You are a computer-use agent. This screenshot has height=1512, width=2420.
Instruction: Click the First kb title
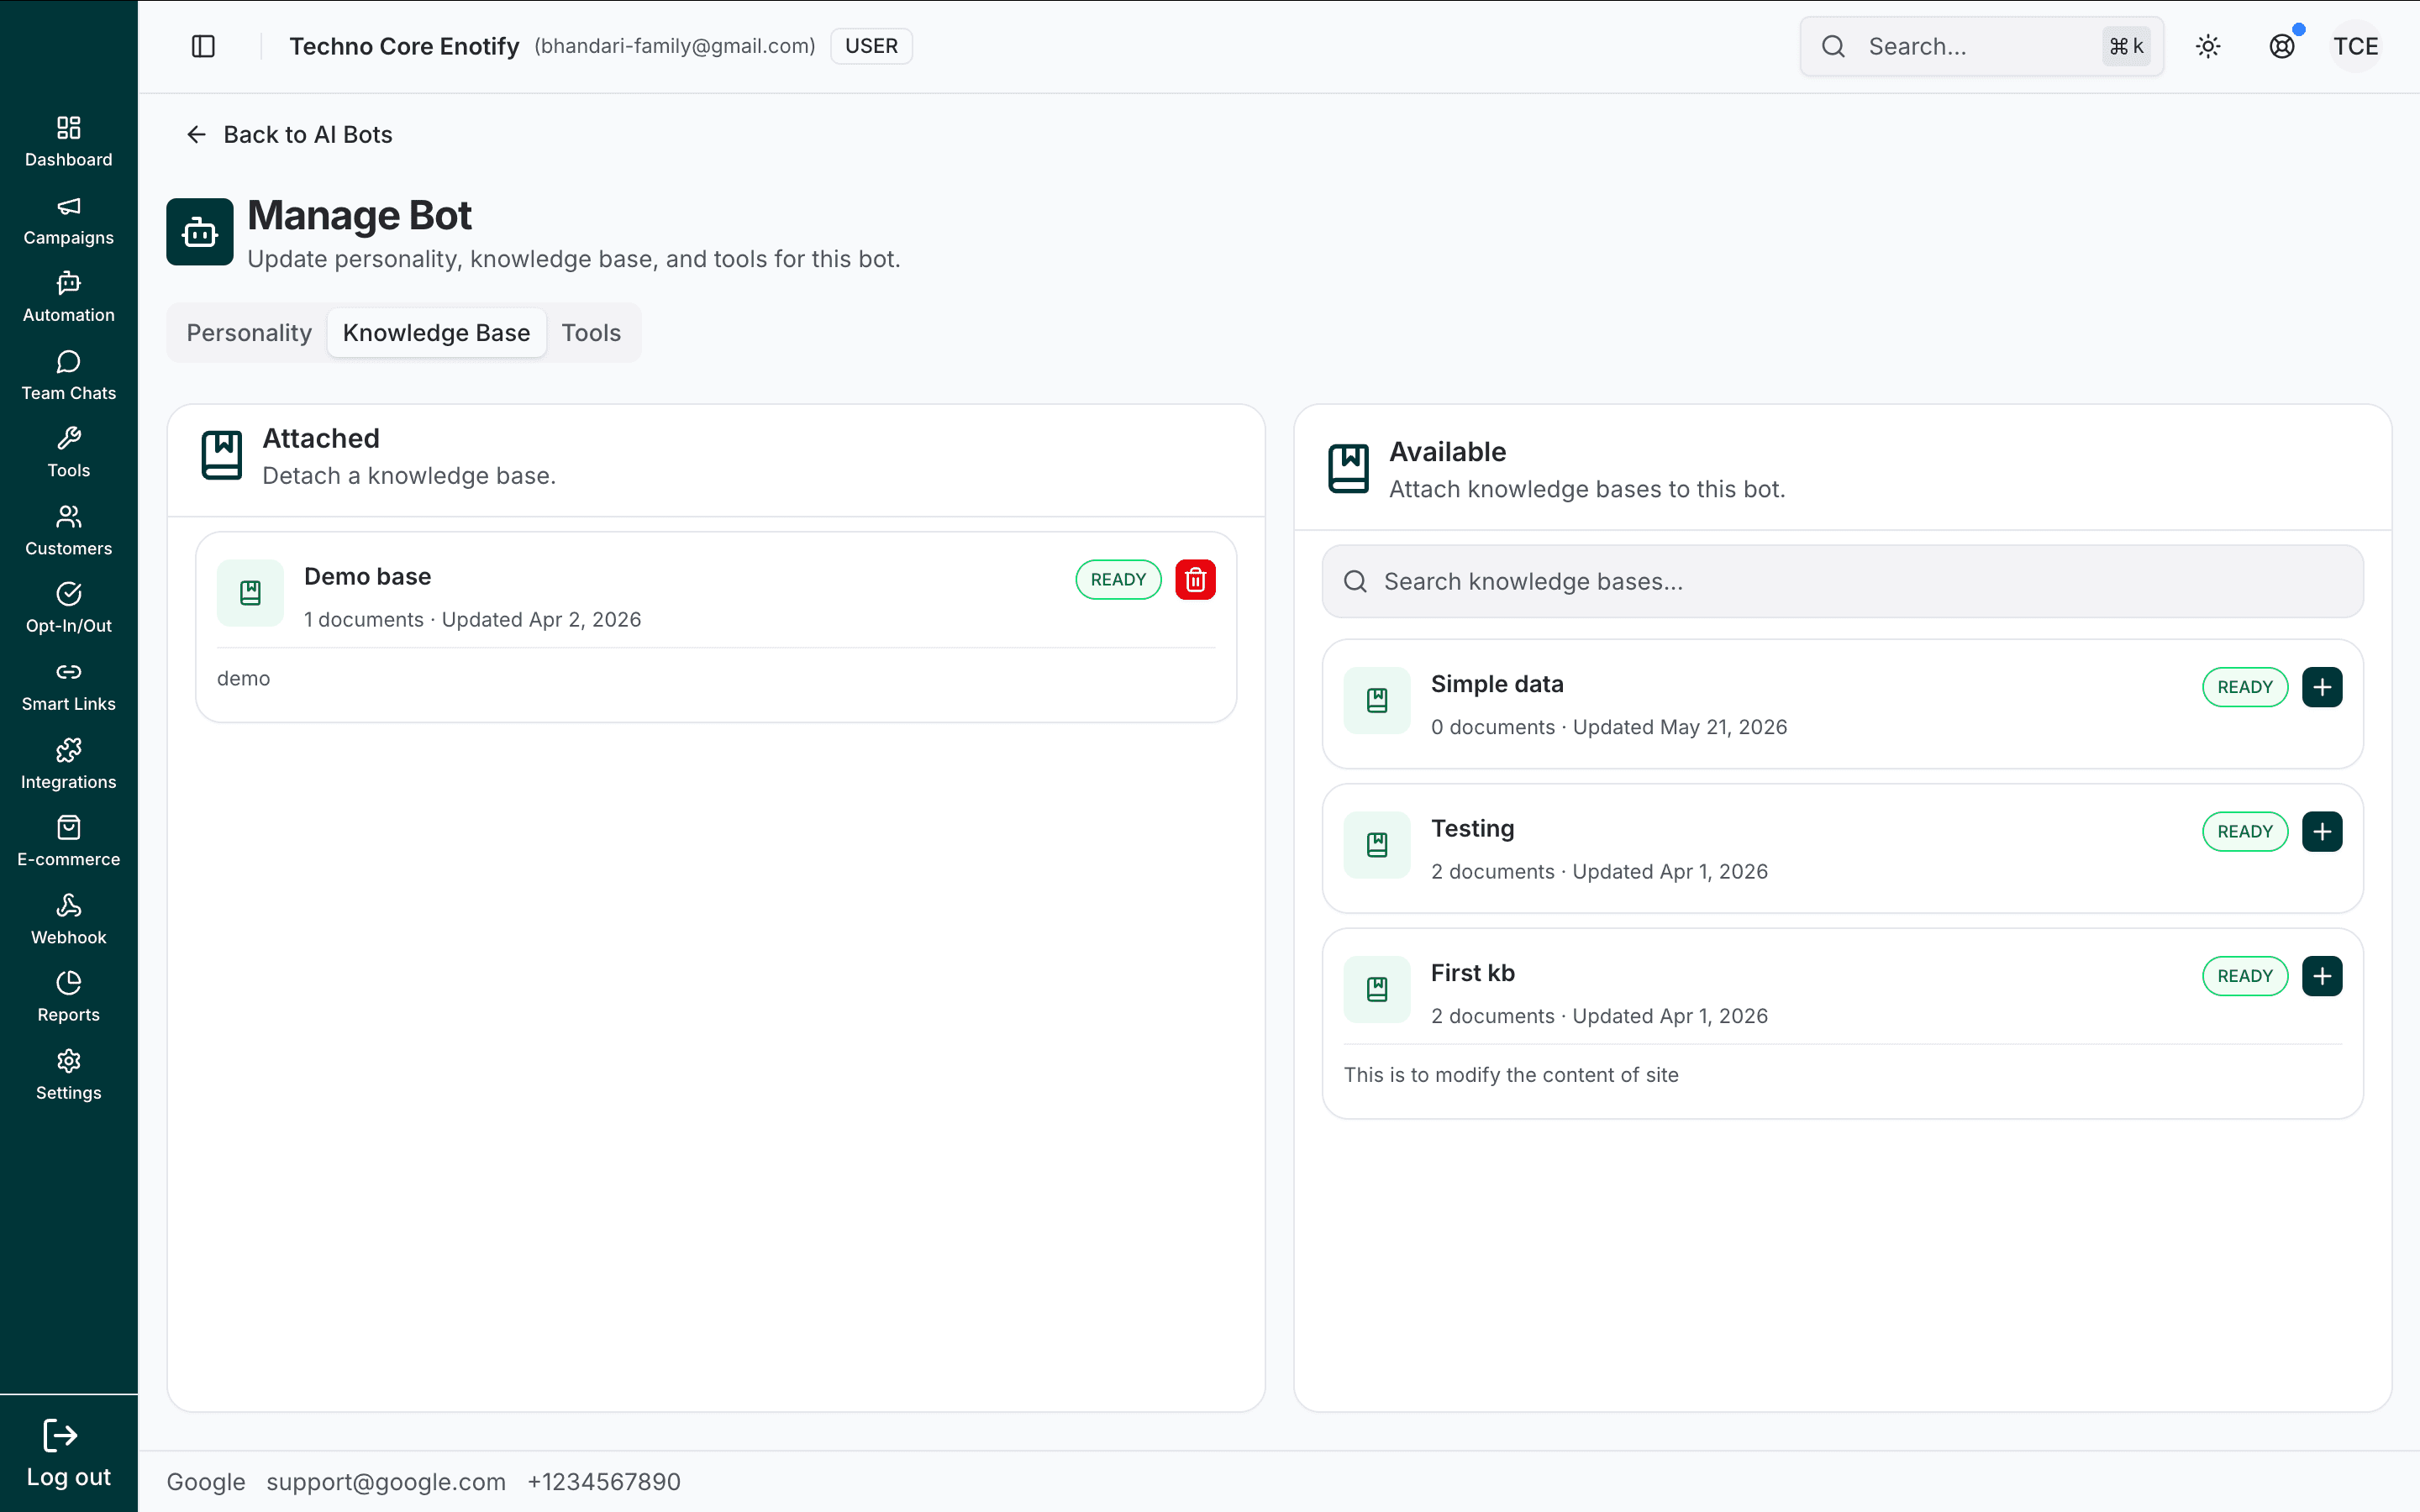tap(1472, 973)
